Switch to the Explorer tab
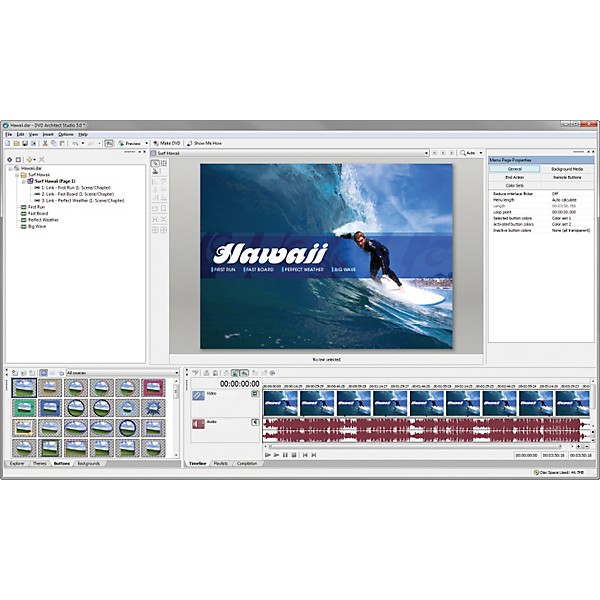Image resolution: width=600 pixels, height=600 pixels. pyautogui.click(x=17, y=463)
